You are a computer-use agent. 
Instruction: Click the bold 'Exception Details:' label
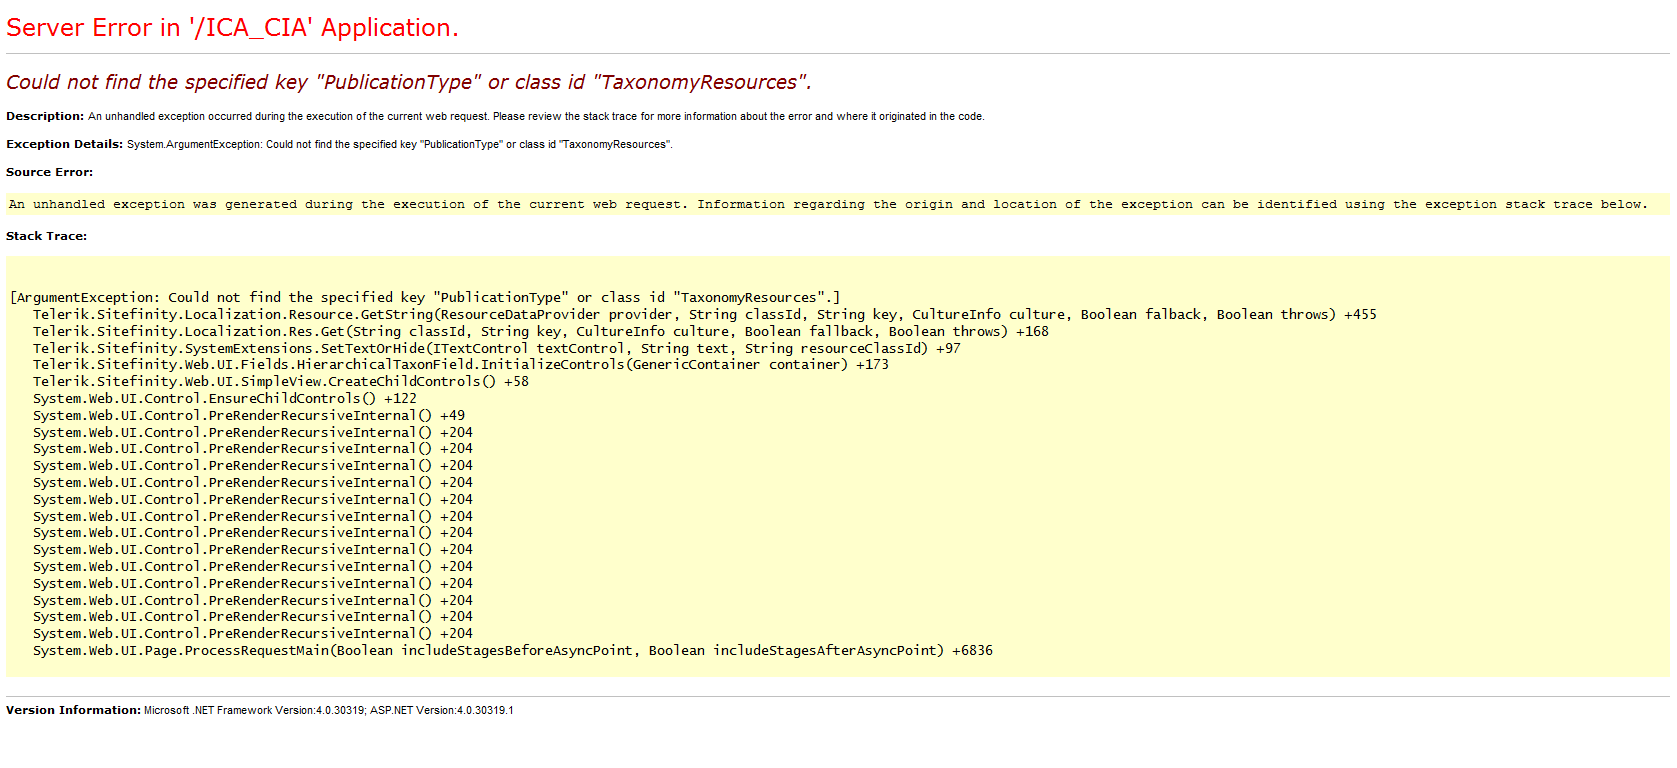click(x=64, y=144)
